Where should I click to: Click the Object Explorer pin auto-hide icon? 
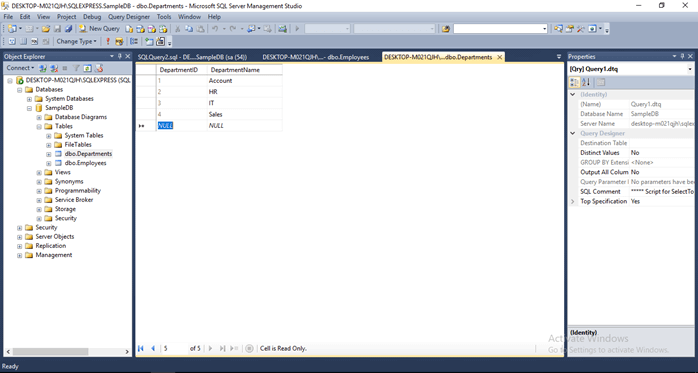(120, 57)
